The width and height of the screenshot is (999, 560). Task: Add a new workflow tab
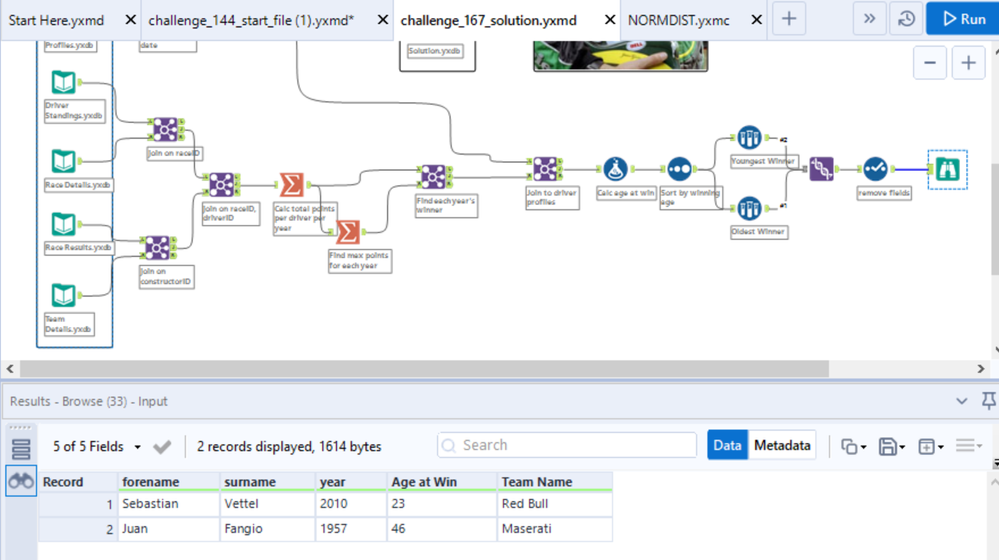coord(789,18)
